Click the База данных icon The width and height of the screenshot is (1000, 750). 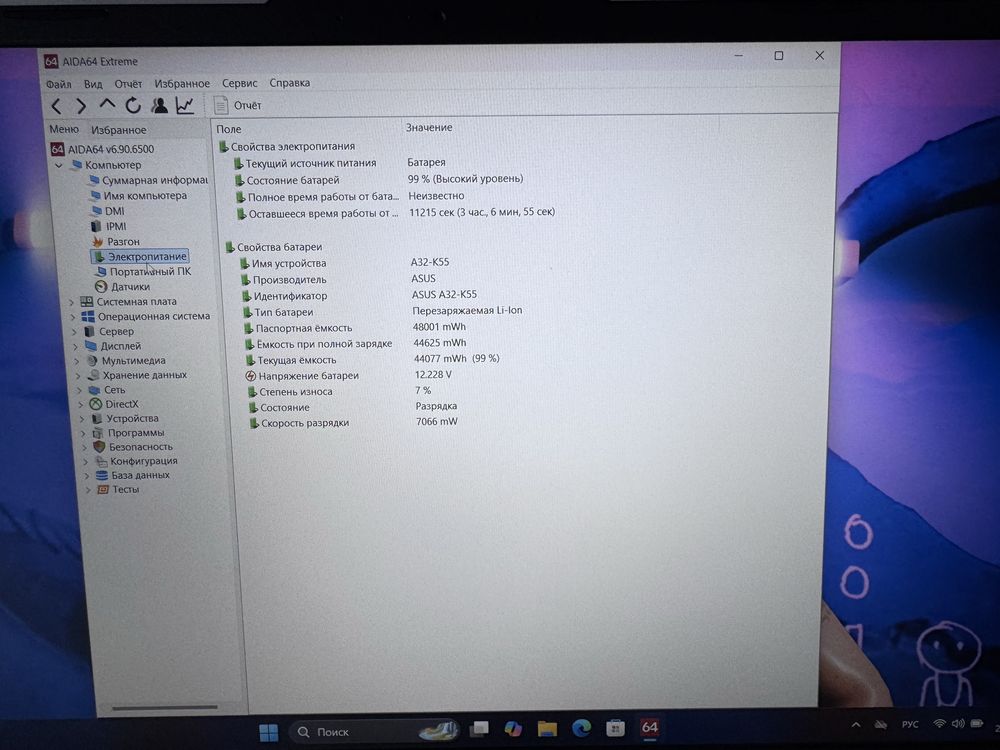click(102, 476)
